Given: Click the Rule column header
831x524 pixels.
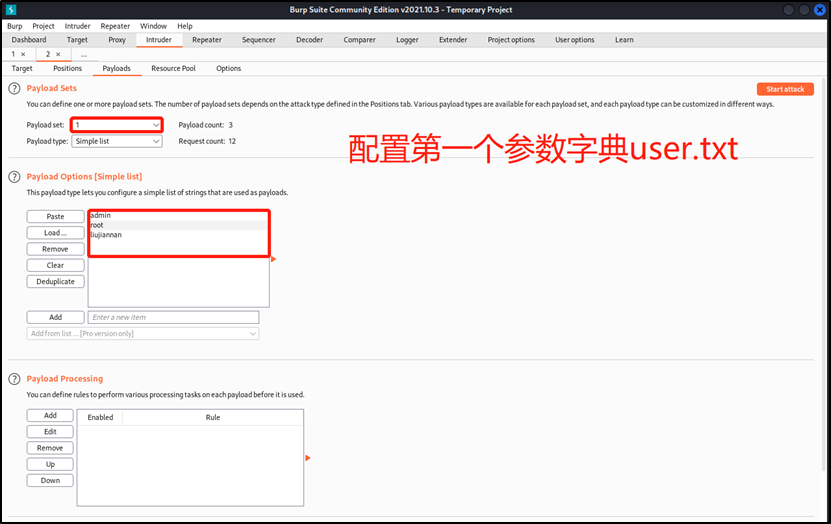Looking at the screenshot, I should coord(213,418).
